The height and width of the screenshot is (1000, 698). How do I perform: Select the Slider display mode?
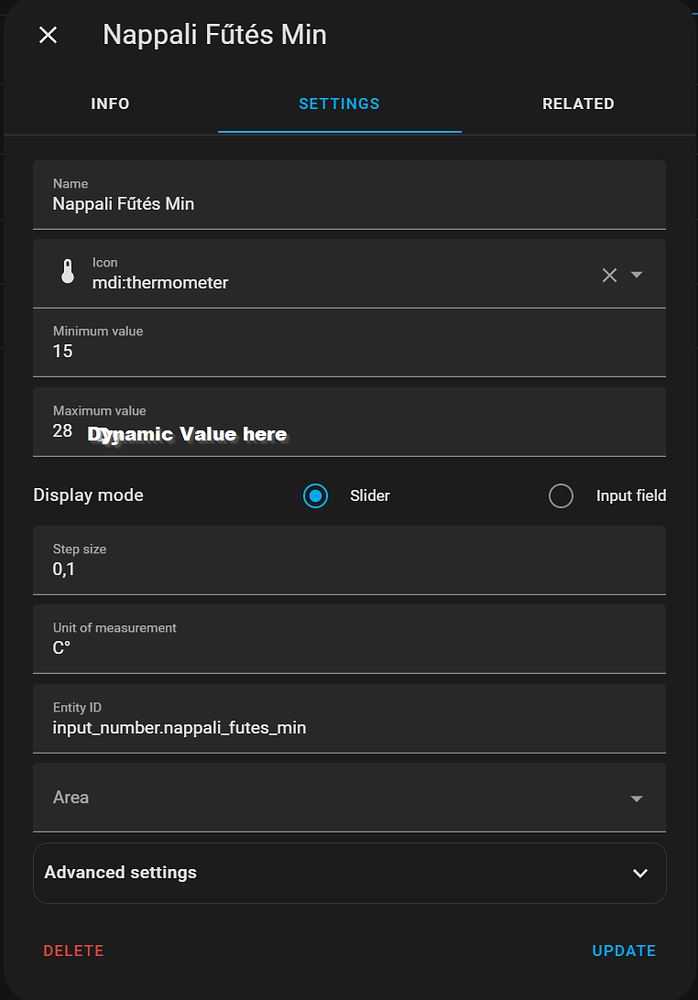(x=315, y=495)
